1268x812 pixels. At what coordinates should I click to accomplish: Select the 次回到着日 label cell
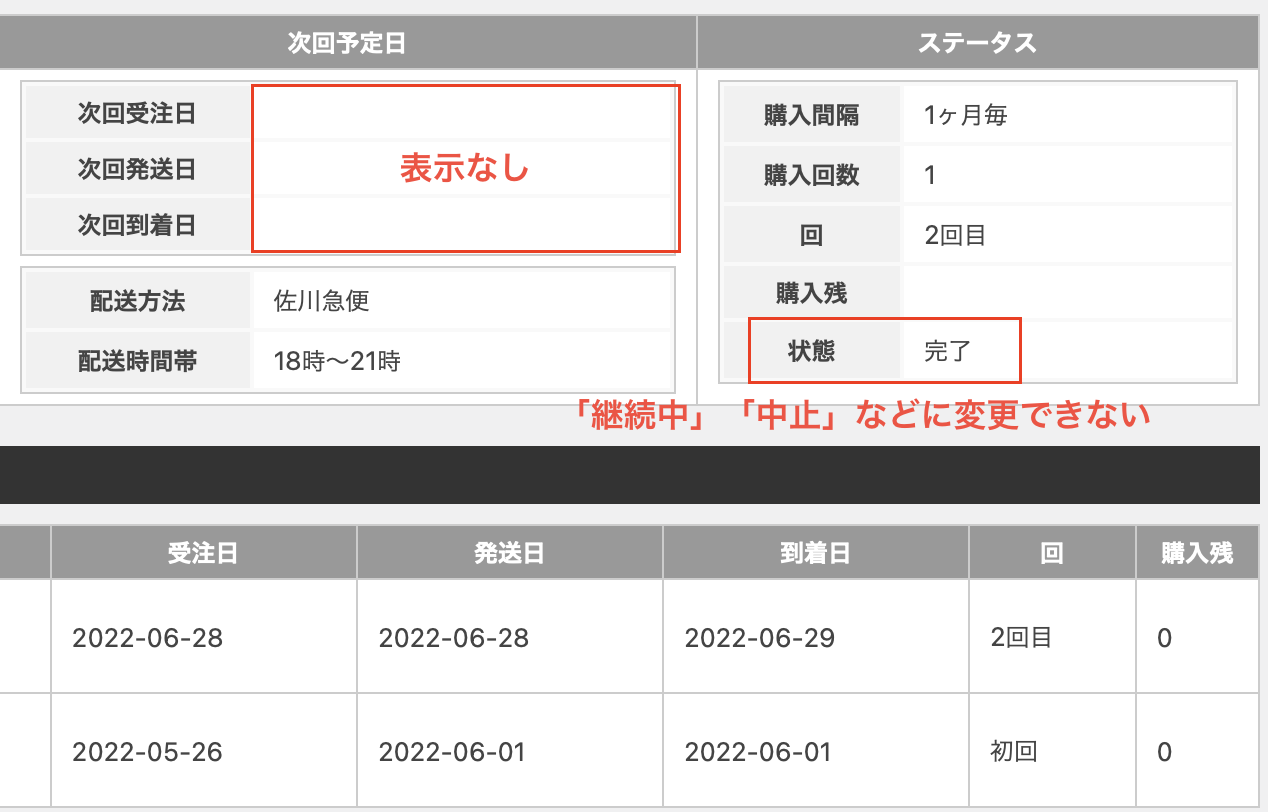click(x=137, y=225)
